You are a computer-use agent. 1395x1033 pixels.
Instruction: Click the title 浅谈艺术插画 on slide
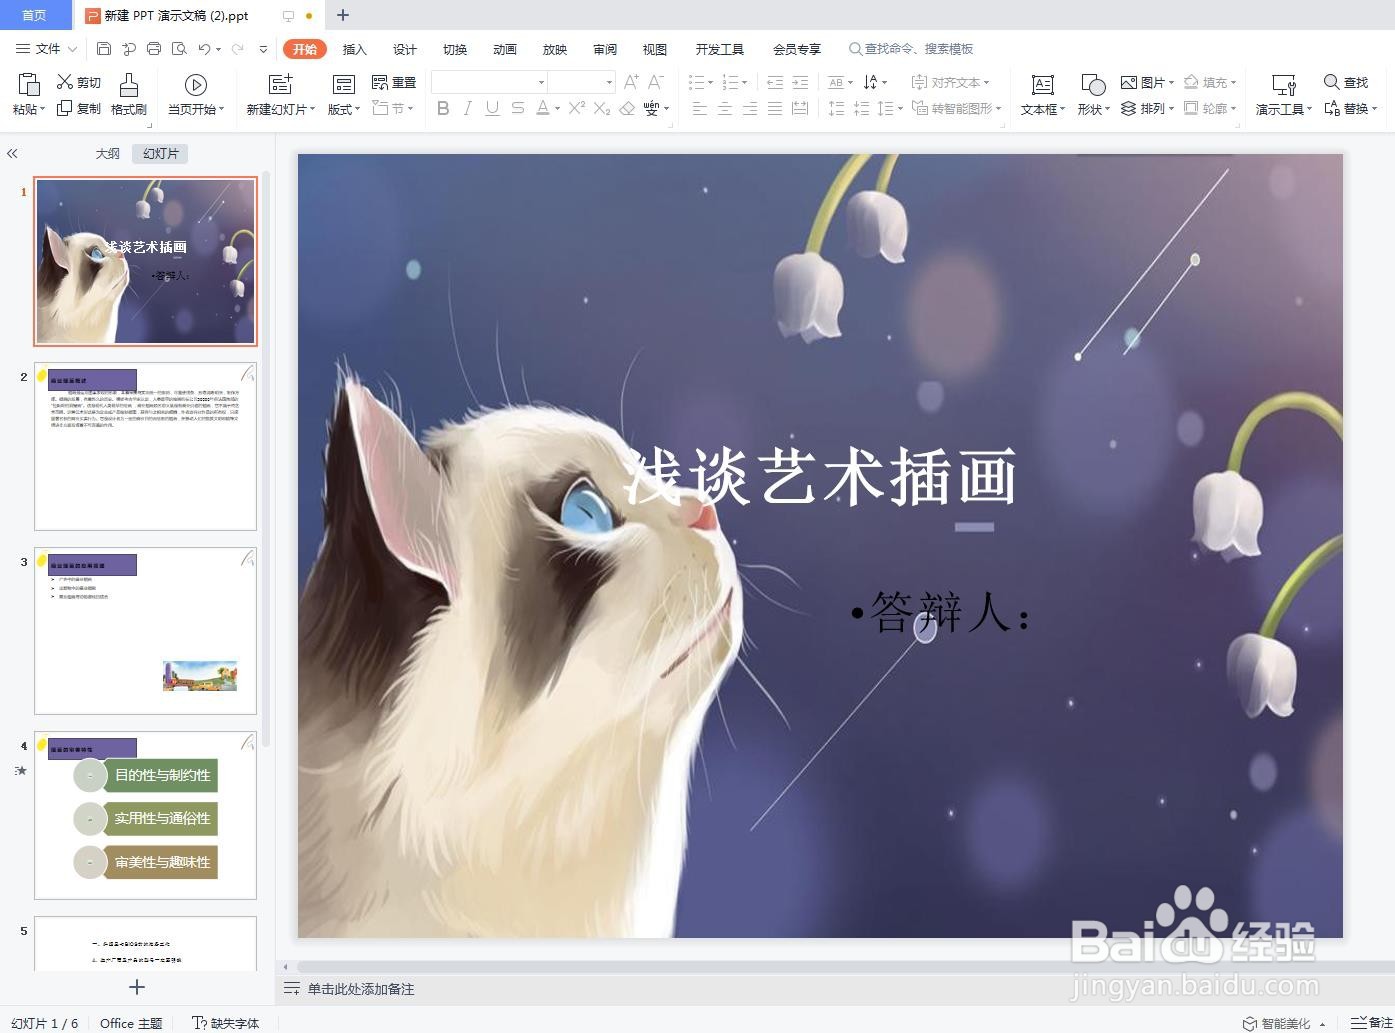coord(820,477)
